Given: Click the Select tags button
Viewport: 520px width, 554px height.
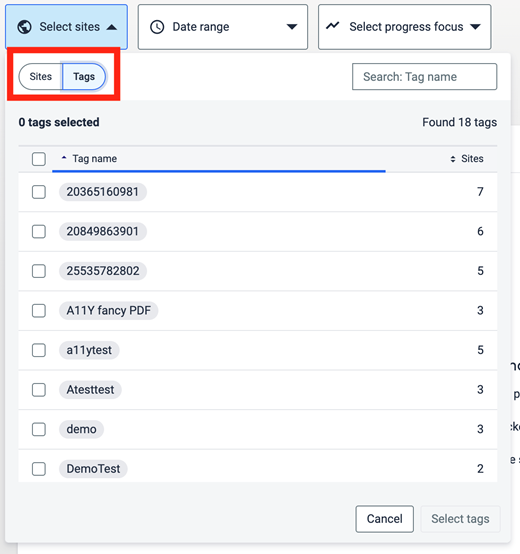Looking at the screenshot, I should point(460,519).
